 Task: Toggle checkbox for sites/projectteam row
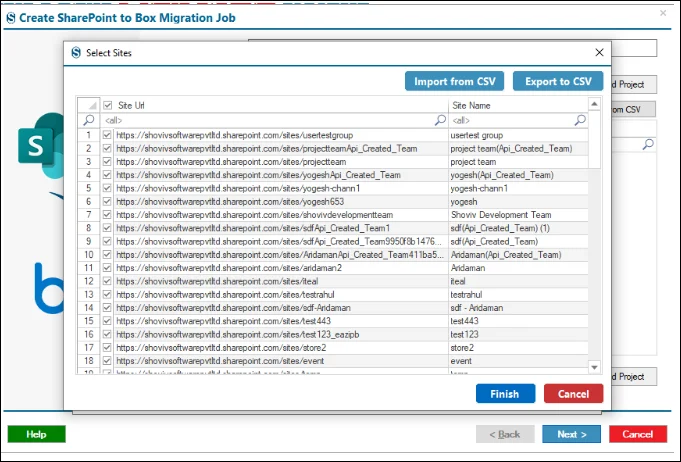coord(107,162)
